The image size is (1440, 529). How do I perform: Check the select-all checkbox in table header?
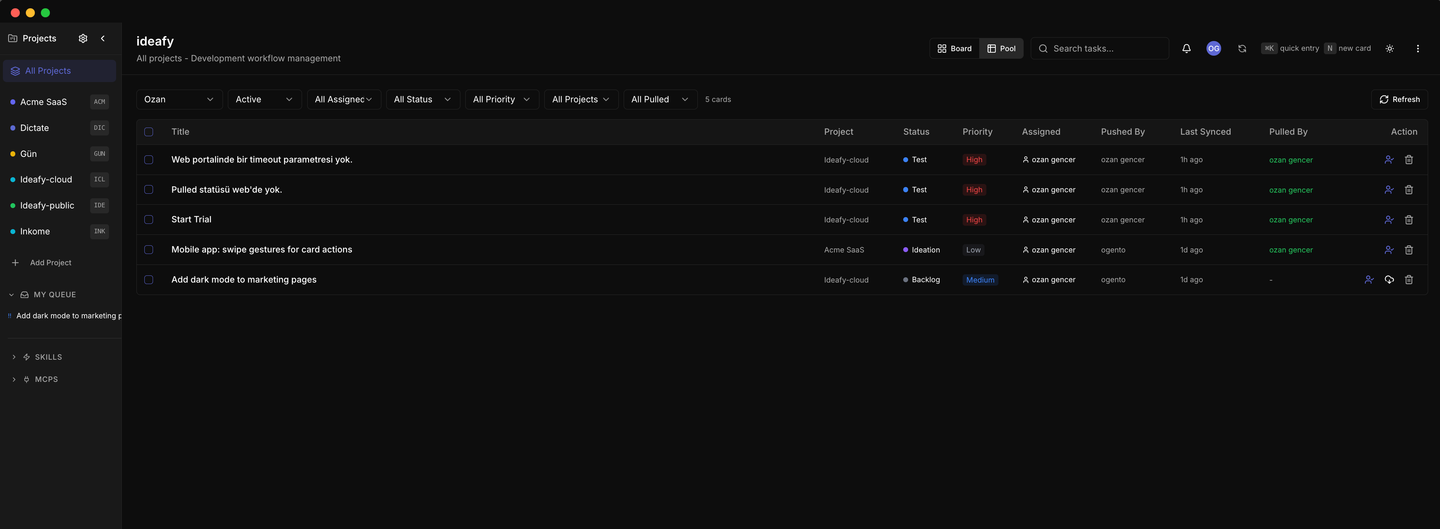(x=149, y=132)
